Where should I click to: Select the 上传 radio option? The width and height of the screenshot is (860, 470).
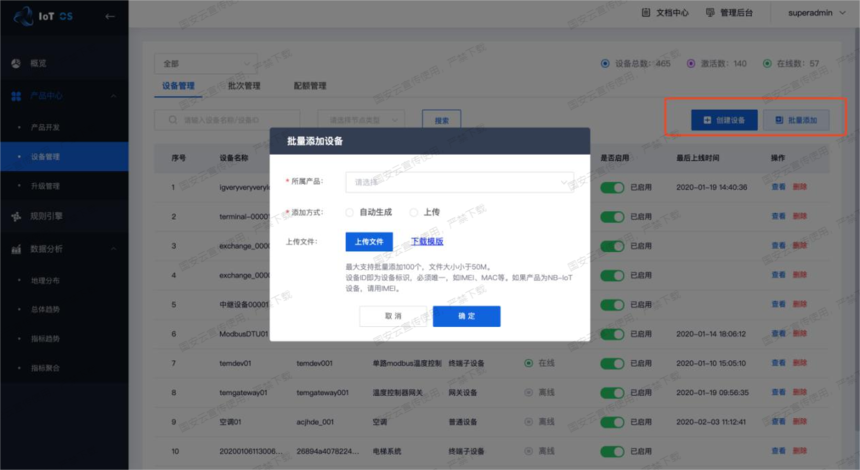click(x=414, y=212)
